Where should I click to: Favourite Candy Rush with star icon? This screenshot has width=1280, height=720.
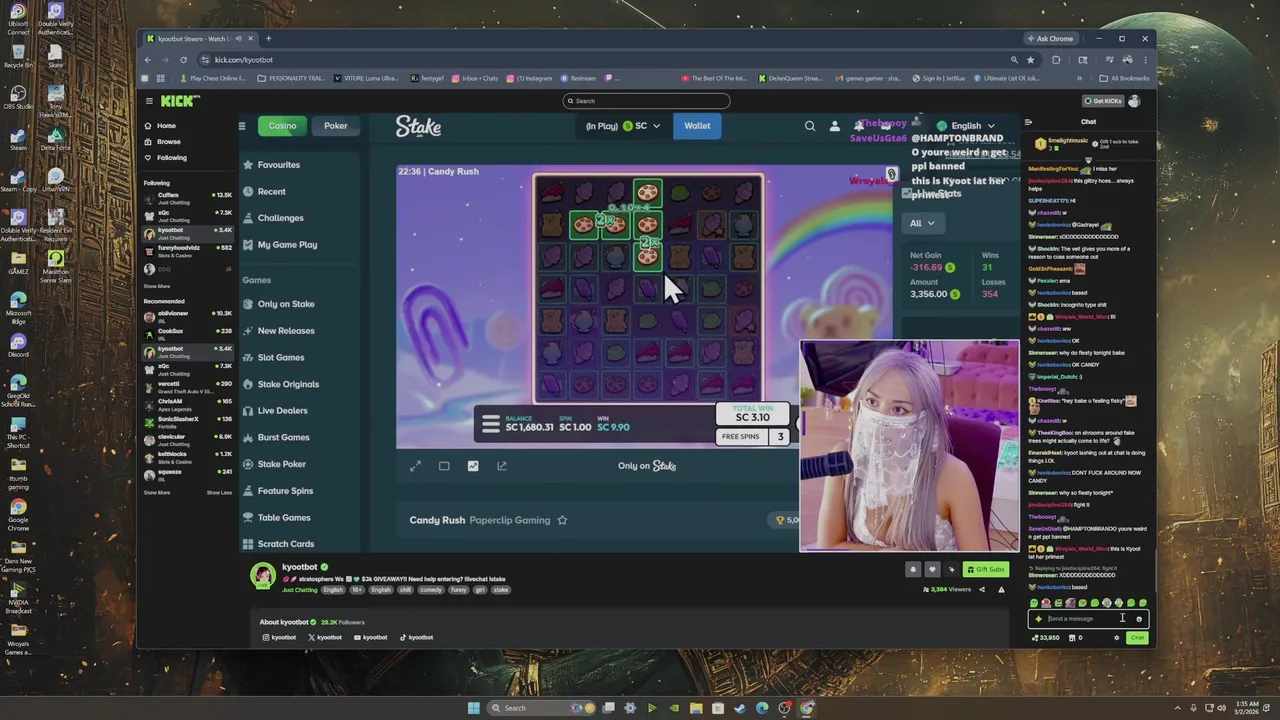coord(562,520)
